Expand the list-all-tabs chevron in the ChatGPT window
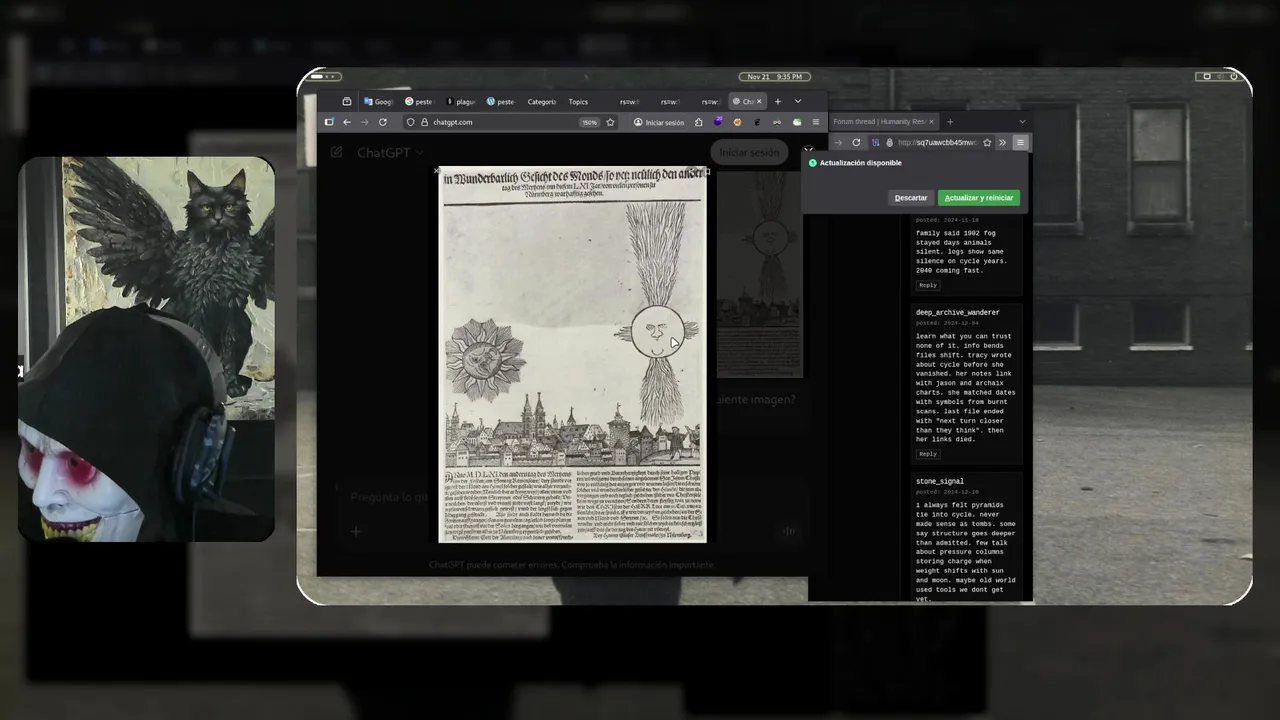The image size is (1280, 720). 797,101
